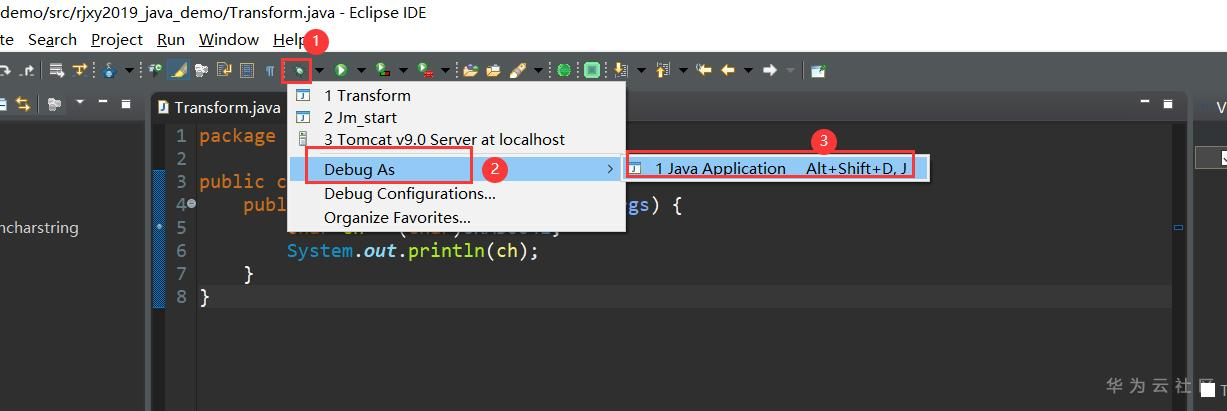Click the Toggle Breadcrumb icon
The width and height of the screenshot is (1227, 411).
coord(156,70)
